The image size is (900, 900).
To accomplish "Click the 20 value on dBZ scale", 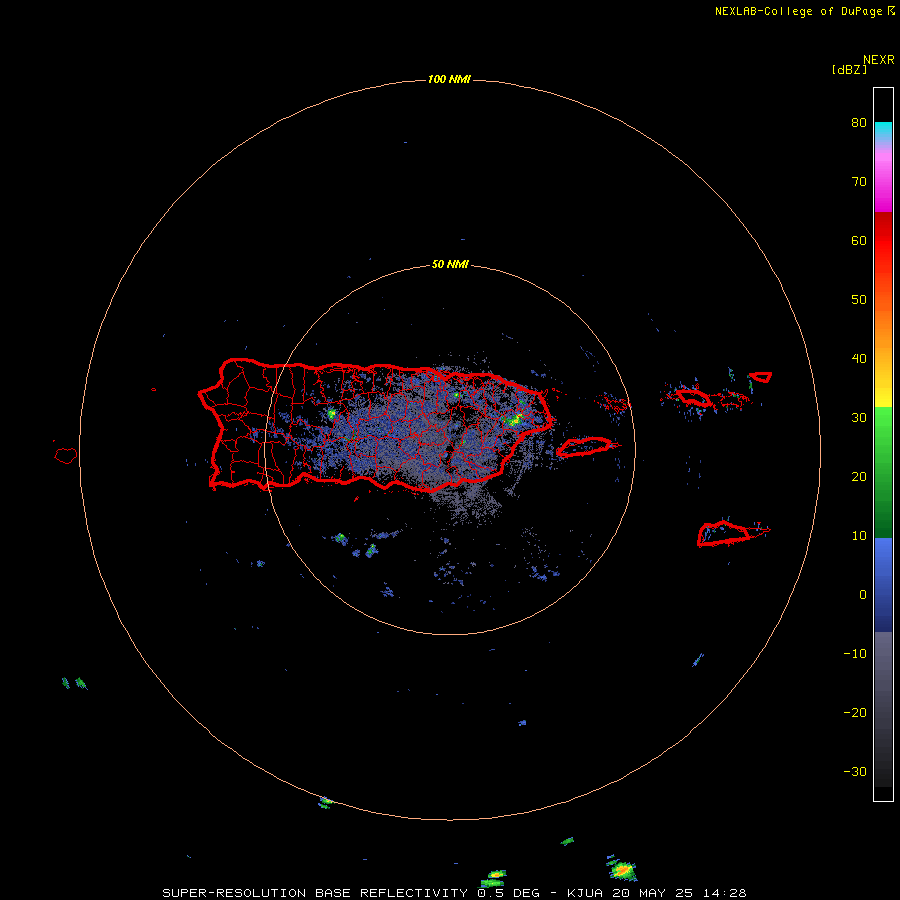I will point(859,477).
